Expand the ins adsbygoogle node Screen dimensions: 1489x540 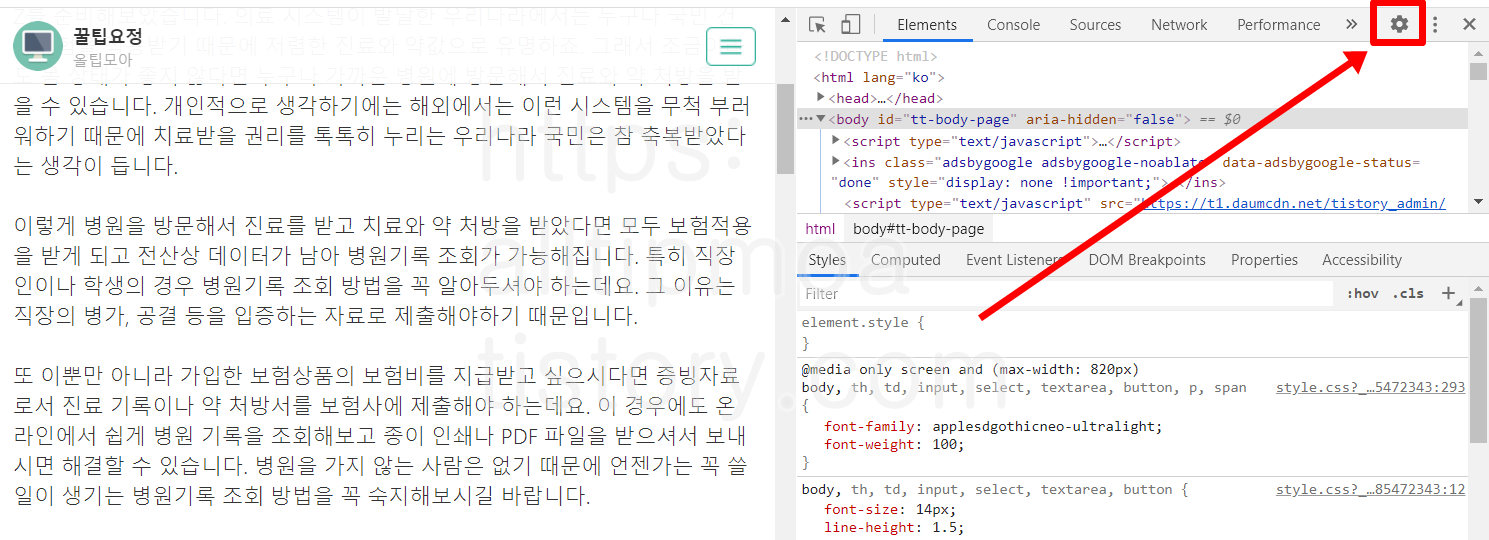pos(836,161)
